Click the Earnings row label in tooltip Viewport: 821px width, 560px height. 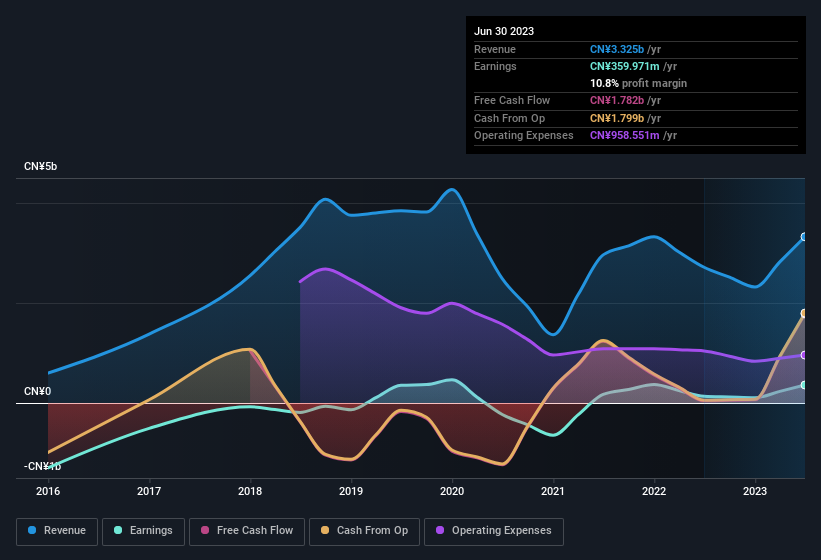click(495, 66)
